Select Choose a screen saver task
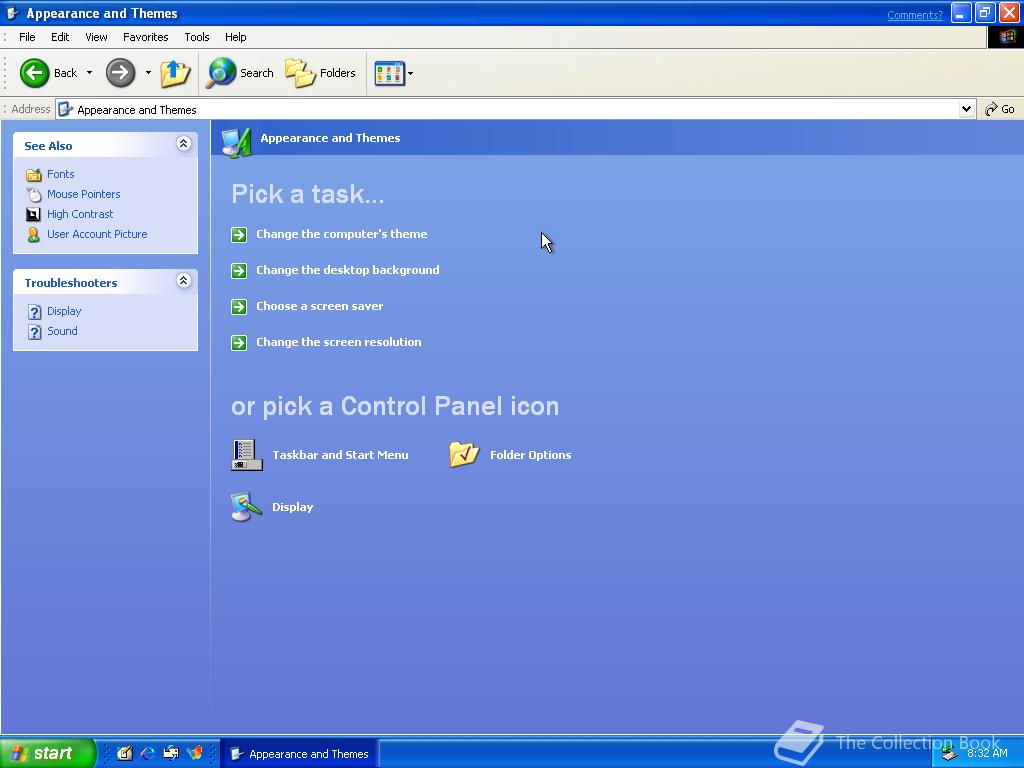The width and height of the screenshot is (1024, 768). pyautogui.click(x=319, y=306)
